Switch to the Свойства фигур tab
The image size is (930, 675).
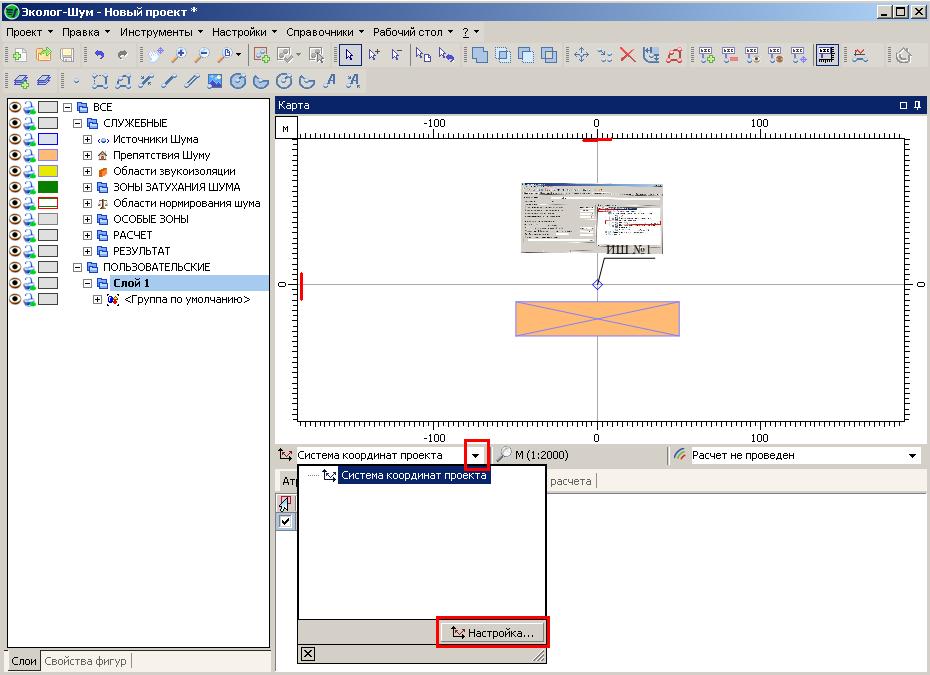pos(87,660)
